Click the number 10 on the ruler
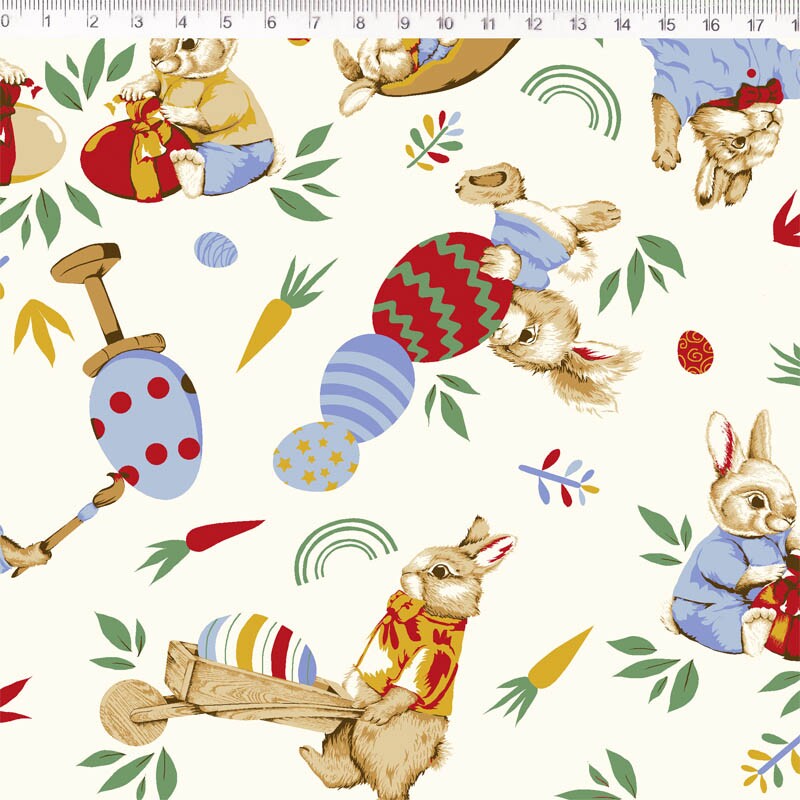Screen dimensions: 800x800 [444, 23]
